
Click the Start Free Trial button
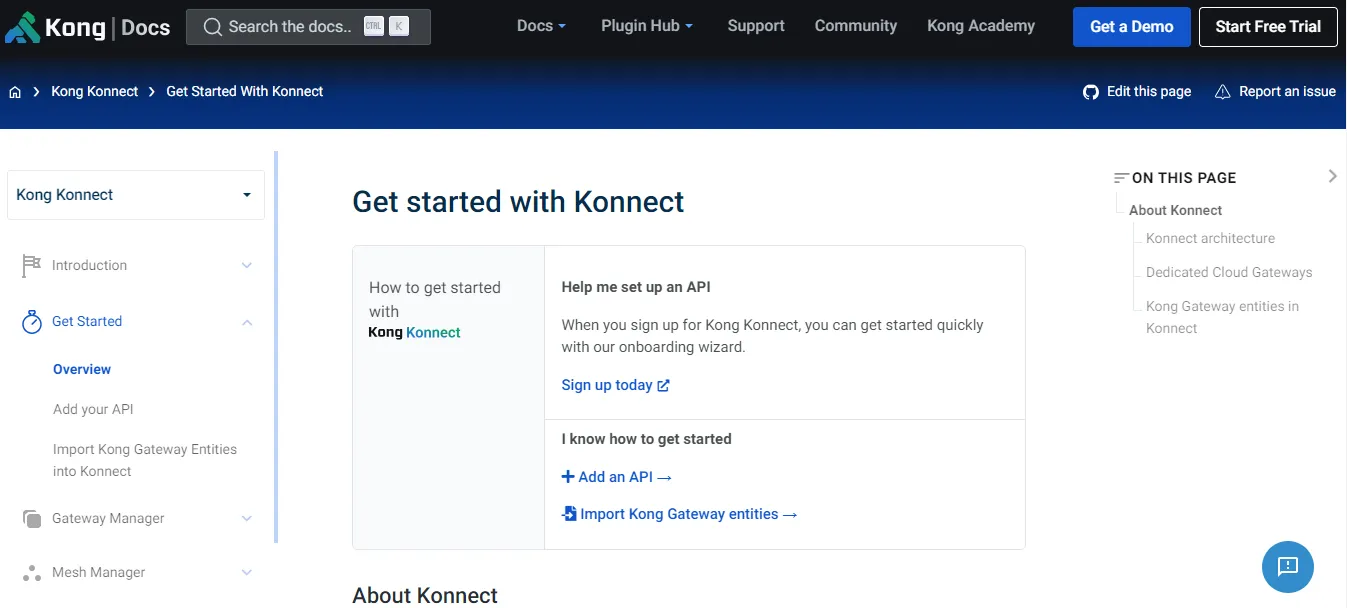click(1268, 27)
